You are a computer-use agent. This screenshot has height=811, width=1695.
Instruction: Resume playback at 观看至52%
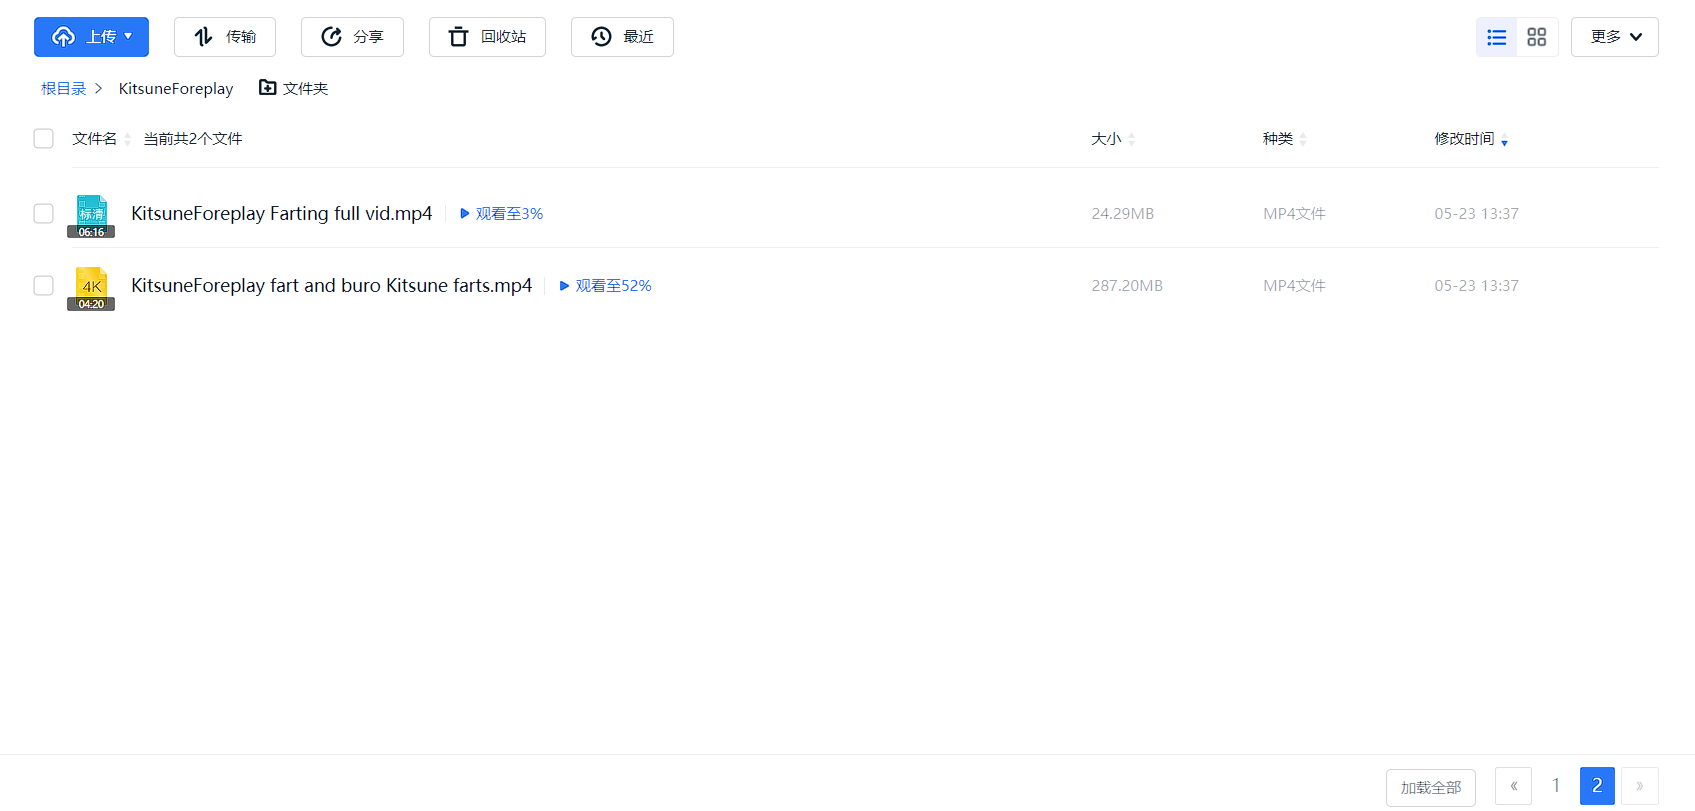pos(606,285)
